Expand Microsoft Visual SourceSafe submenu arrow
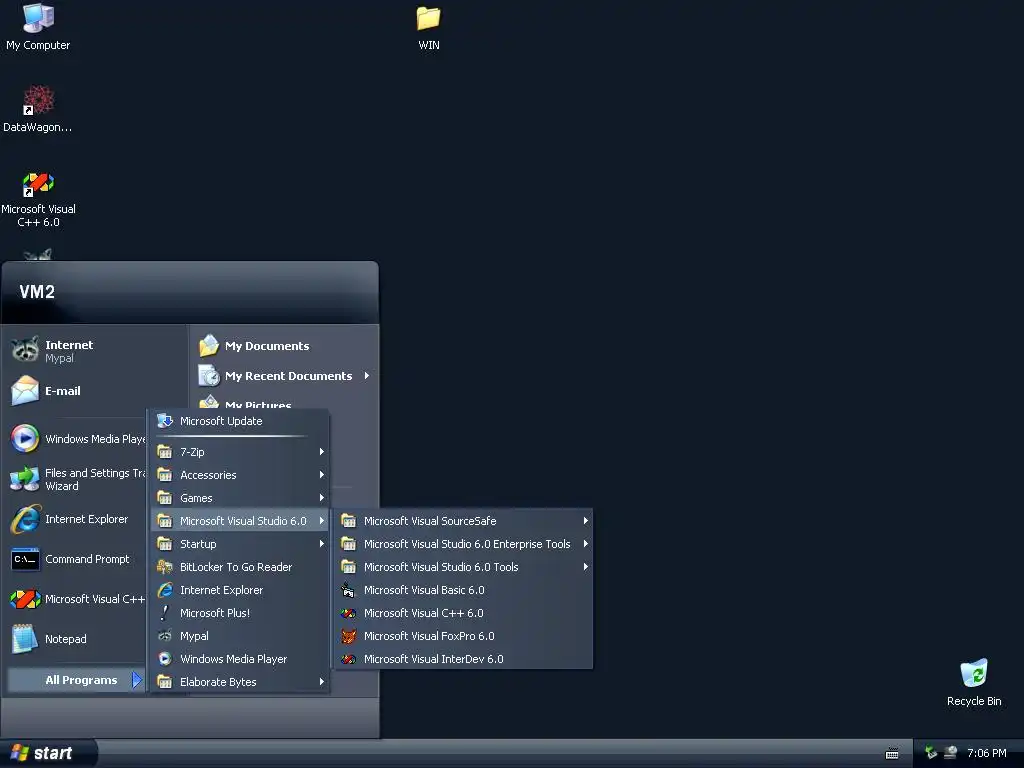Viewport: 1024px width, 768px height. pos(586,520)
